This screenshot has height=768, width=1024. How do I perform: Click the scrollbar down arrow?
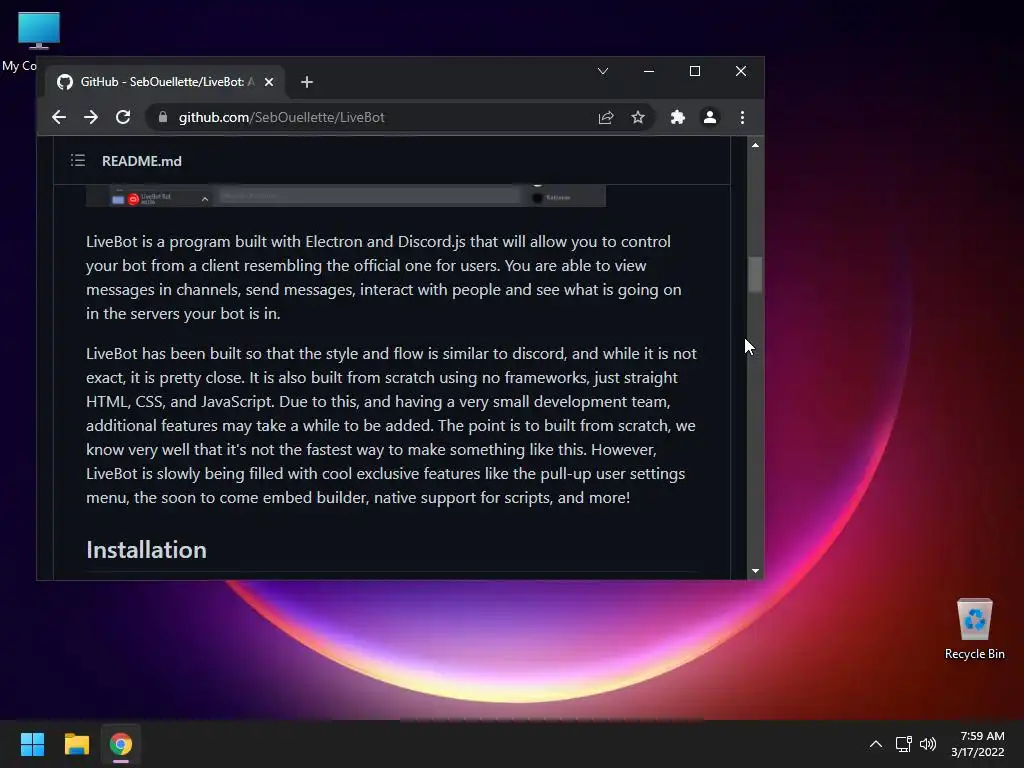click(x=756, y=571)
